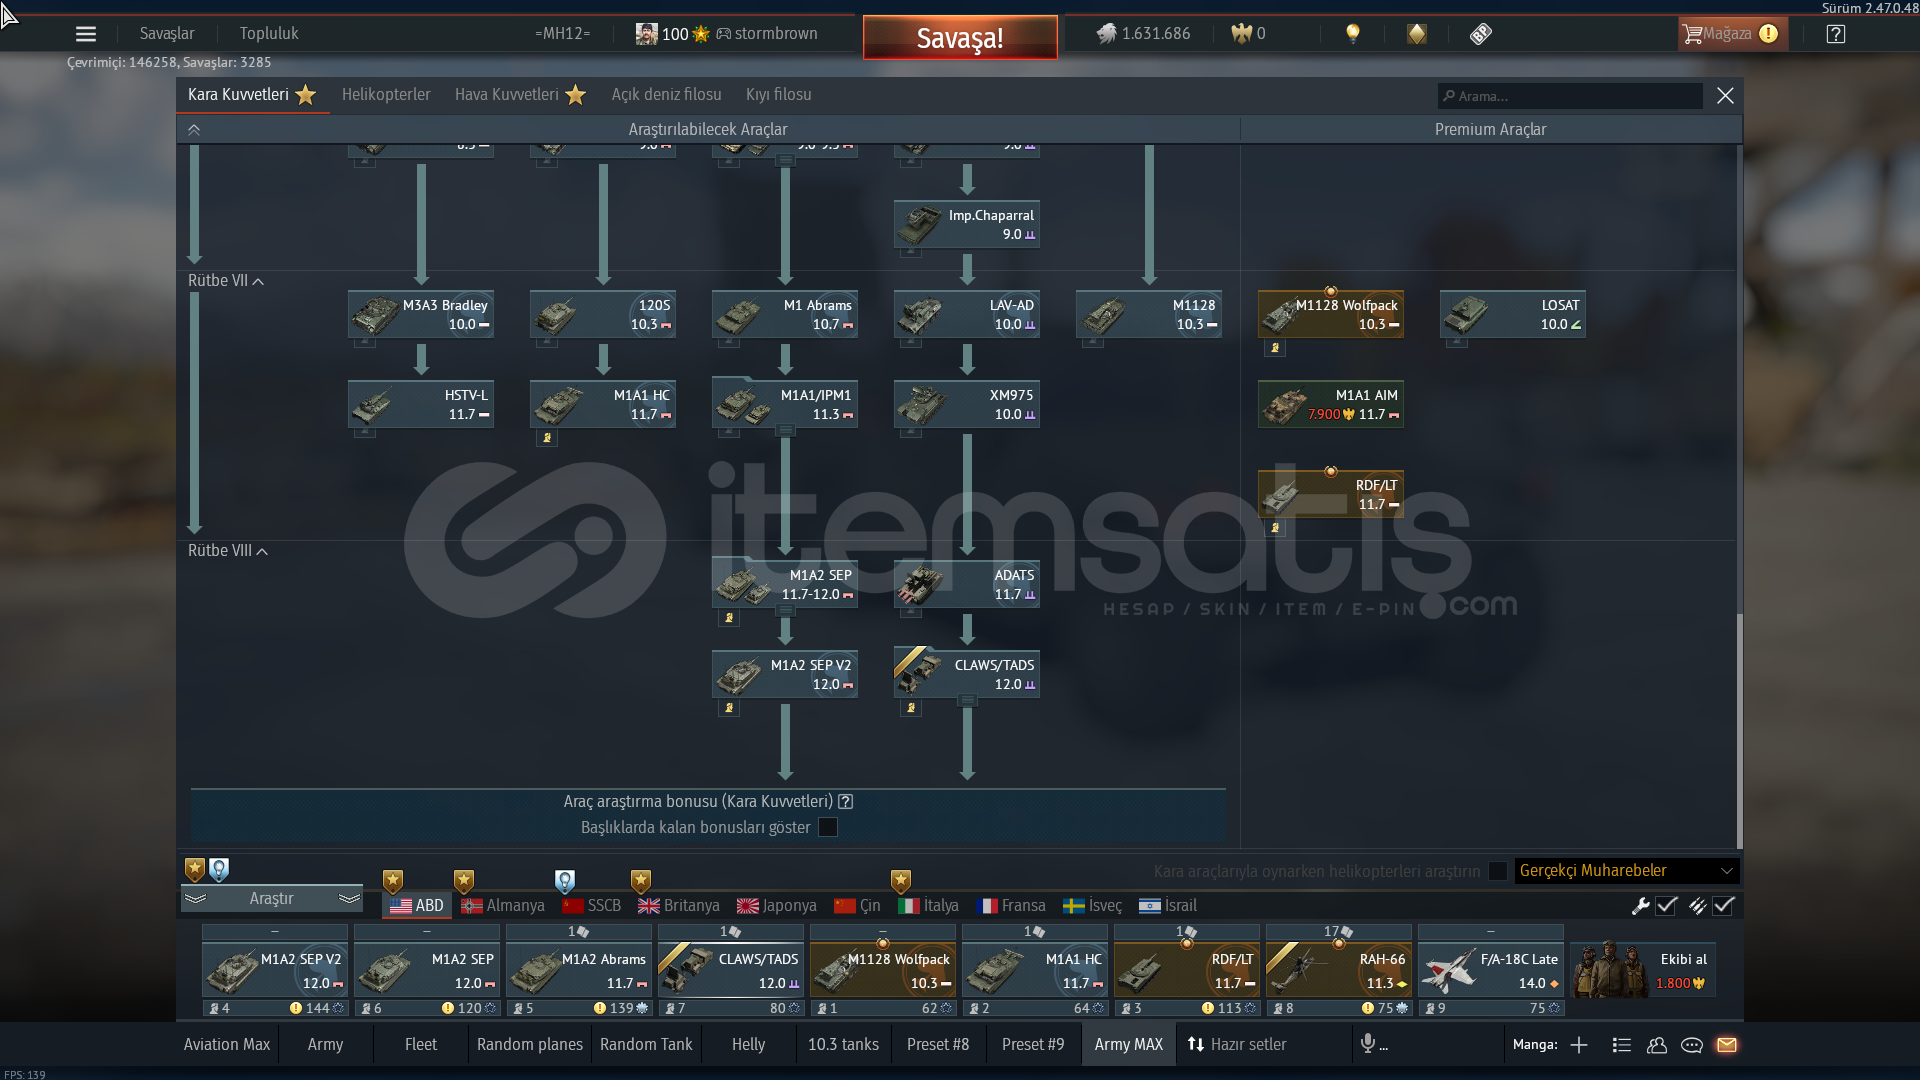This screenshot has height=1080, width=1920.
Task: Toggle auto-refill ammo checkbox
Action: 1723,906
